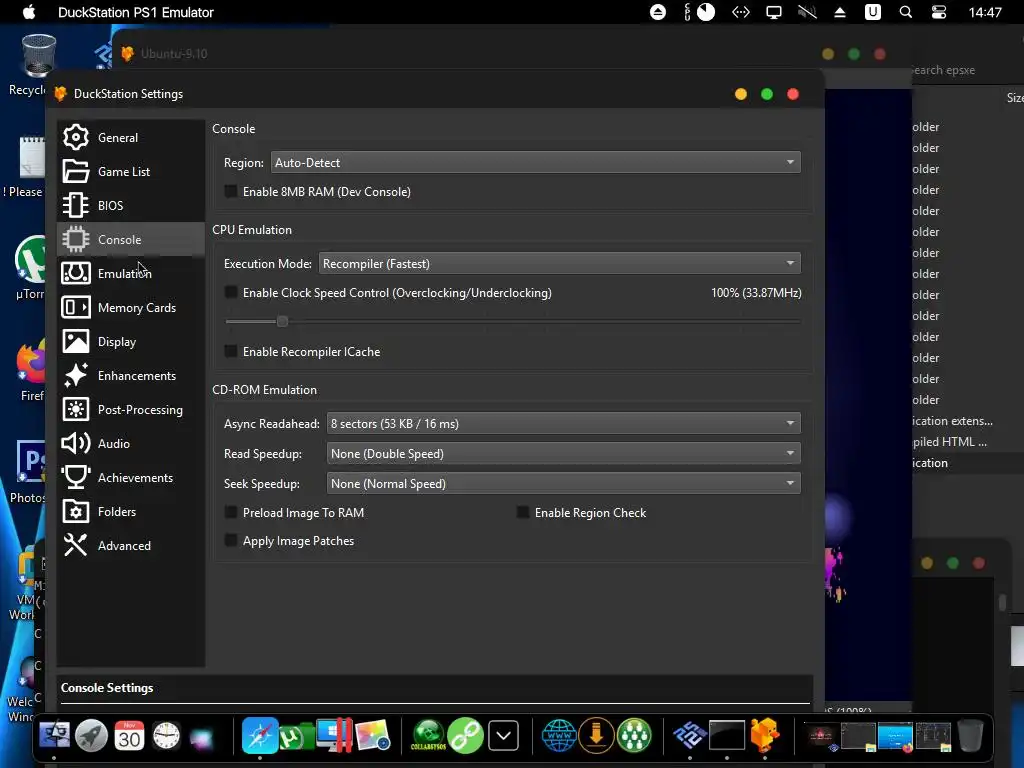1024x768 pixels.
Task: Select the 'ication extens...' row in background window
Action: pyautogui.click(x=953, y=421)
